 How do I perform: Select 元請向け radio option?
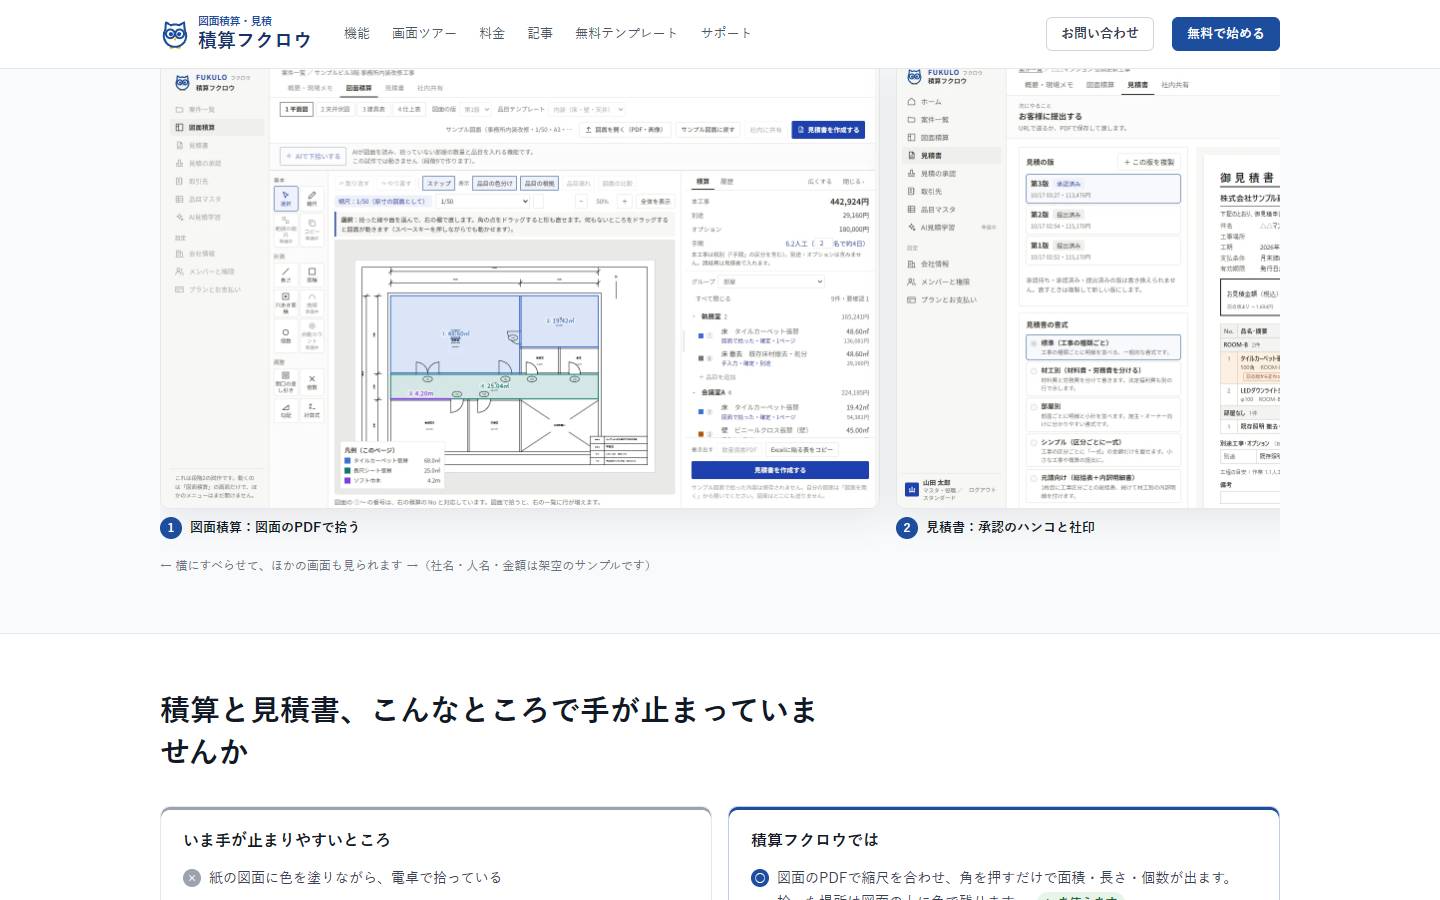1033,479
